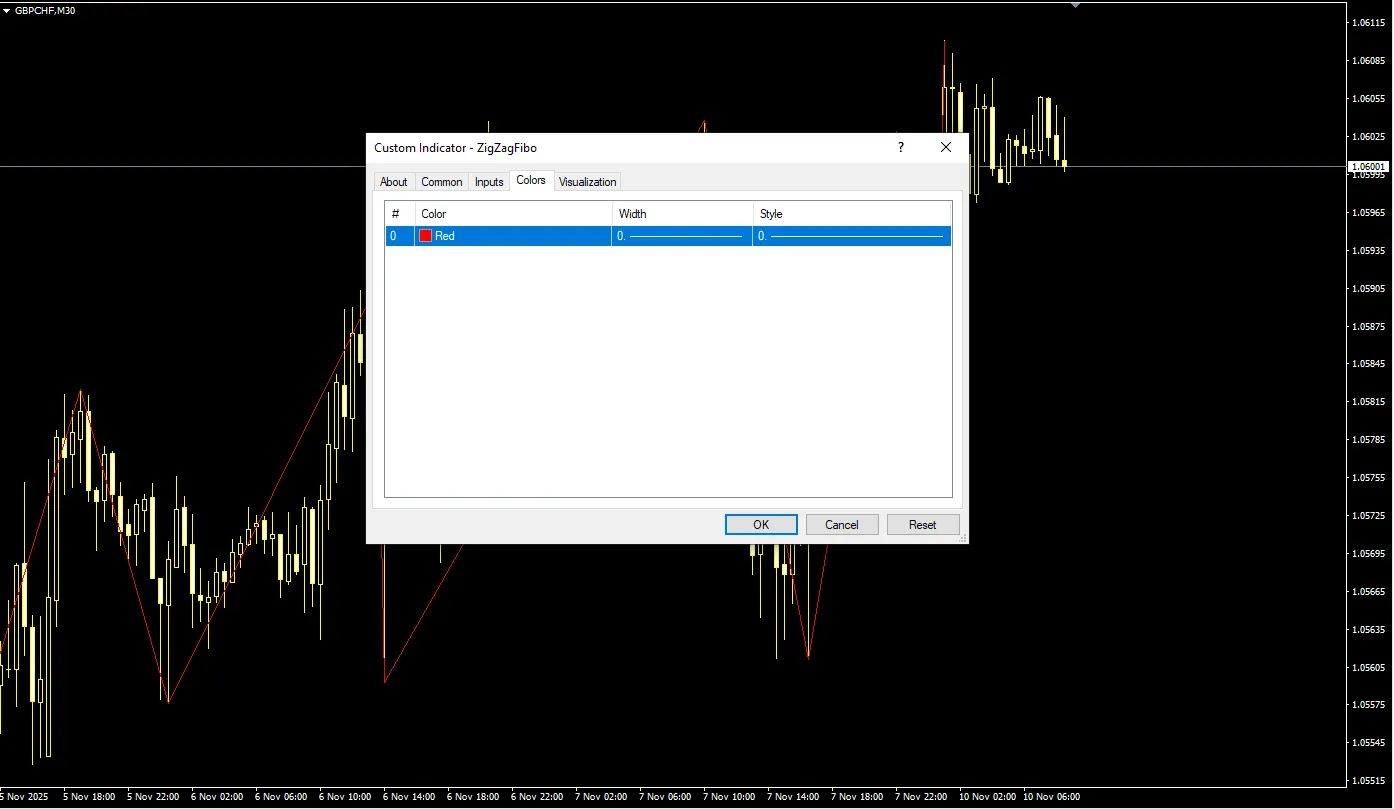Click Reset to restore default settings
Viewport: 1394px width, 809px height.
[922, 525]
